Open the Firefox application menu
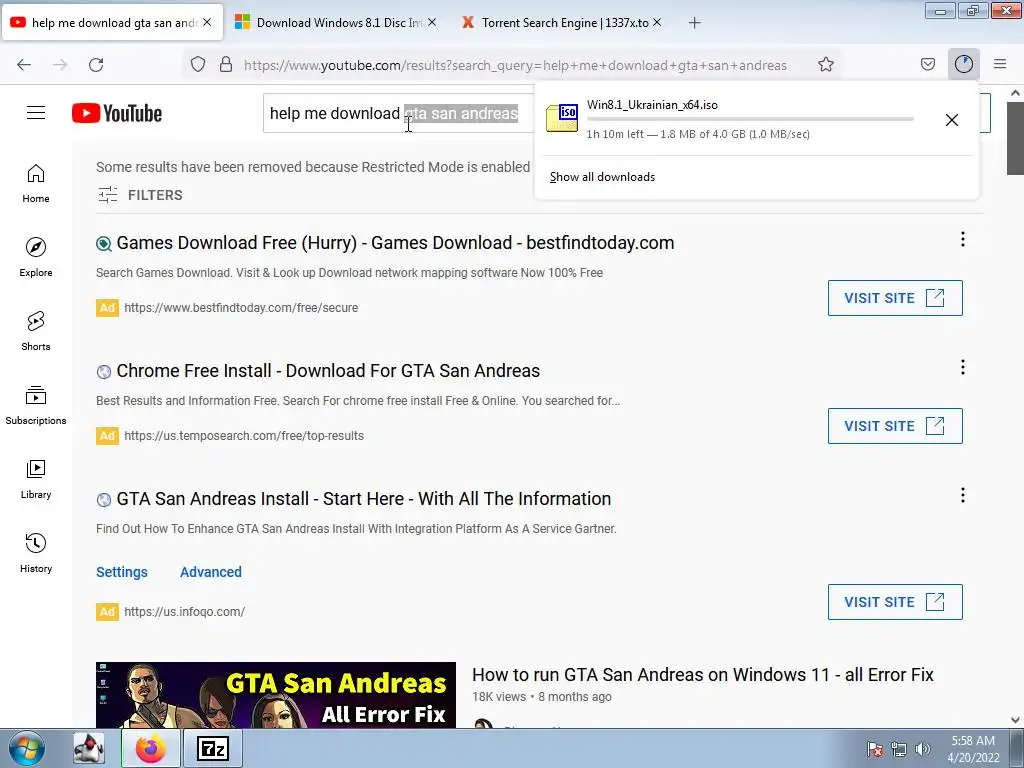 [x=1000, y=64]
